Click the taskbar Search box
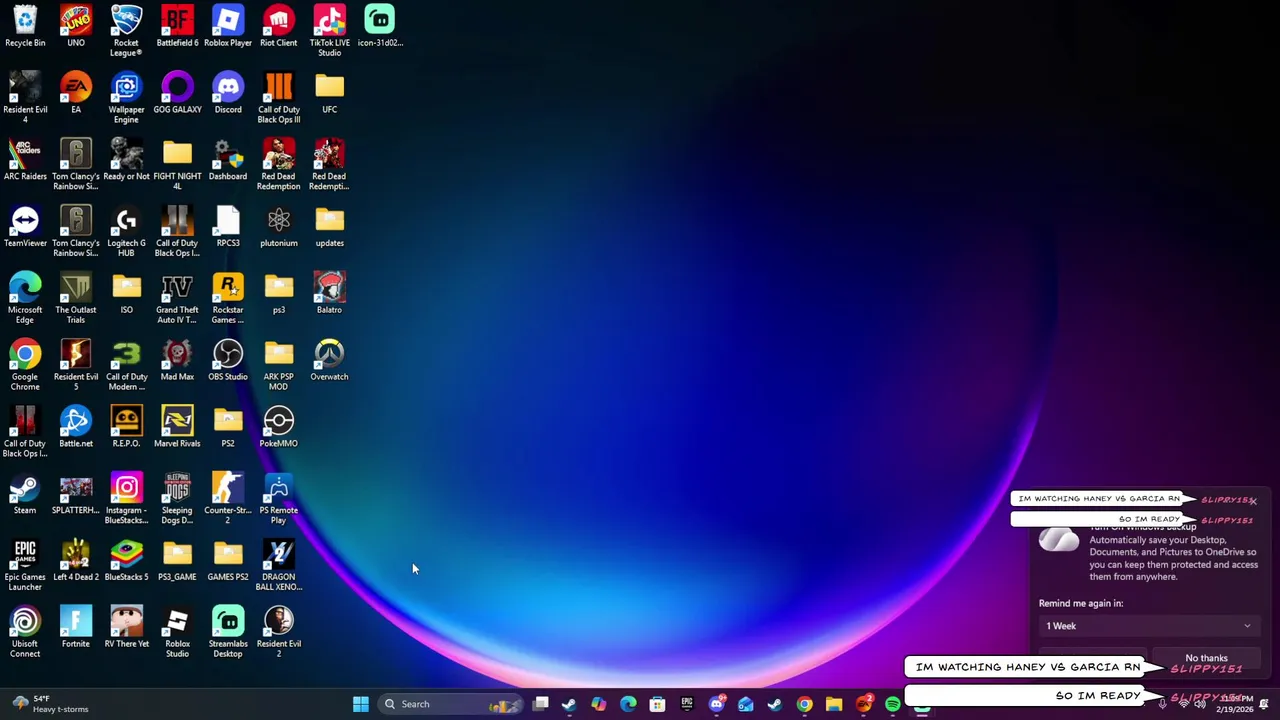 450,704
